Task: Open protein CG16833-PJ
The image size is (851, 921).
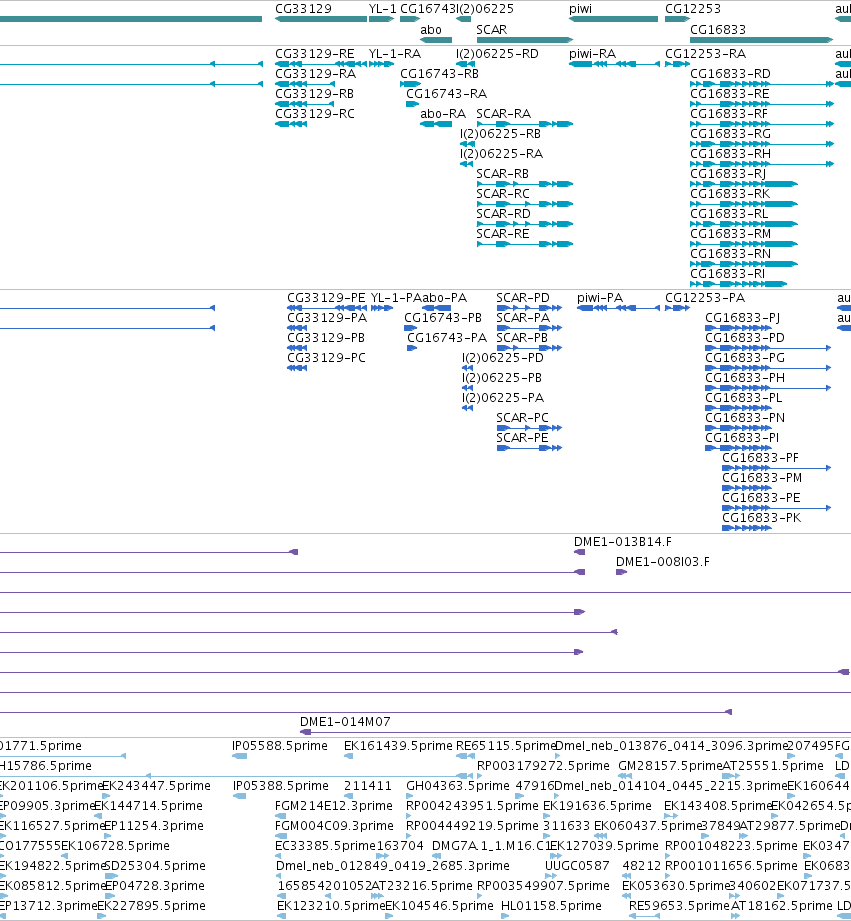Action: pyautogui.click(x=742, y=318)
